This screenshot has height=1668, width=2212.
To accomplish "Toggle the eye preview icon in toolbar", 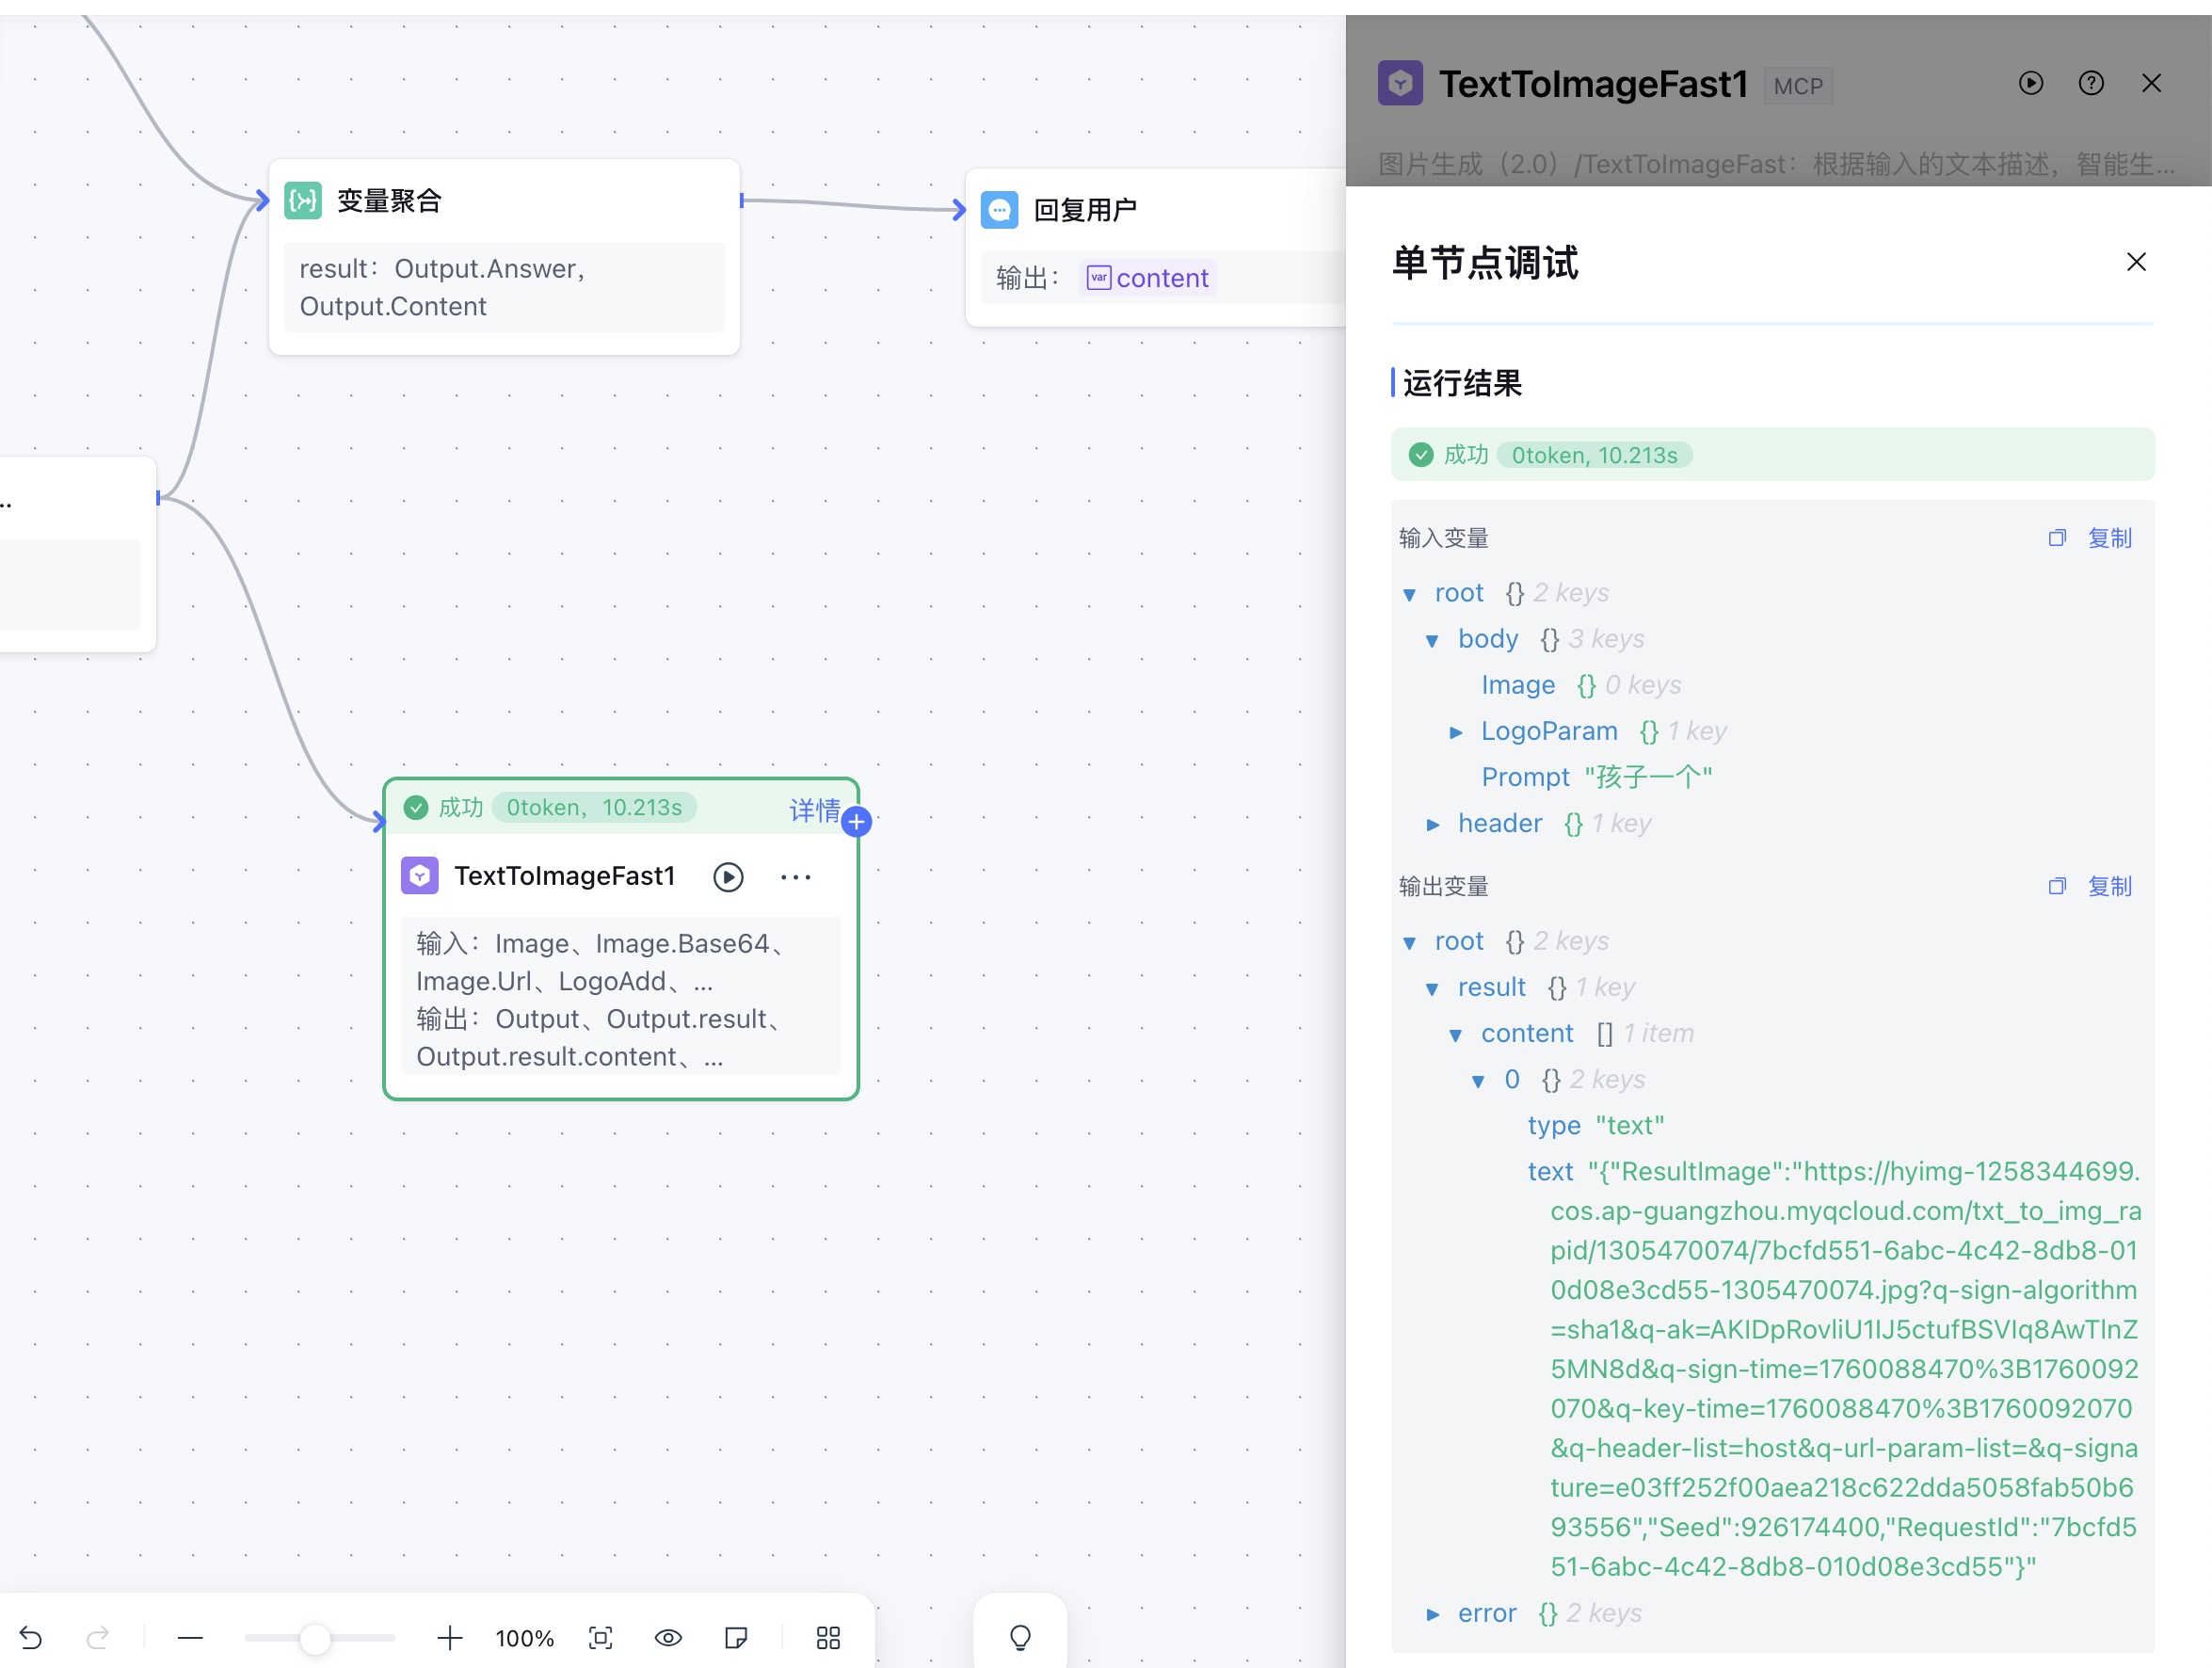I will click(x=668, y=1637).
